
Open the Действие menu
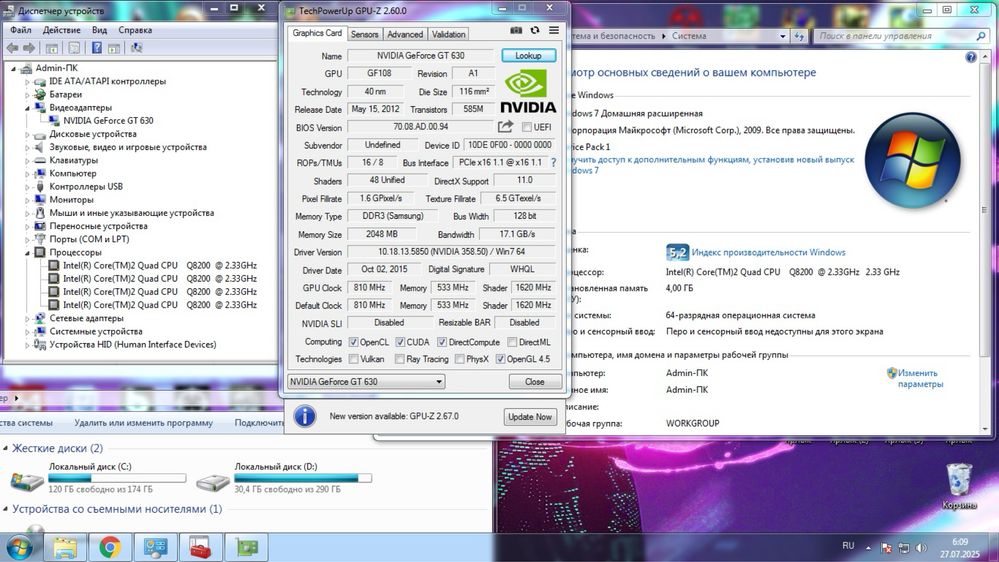61,30
